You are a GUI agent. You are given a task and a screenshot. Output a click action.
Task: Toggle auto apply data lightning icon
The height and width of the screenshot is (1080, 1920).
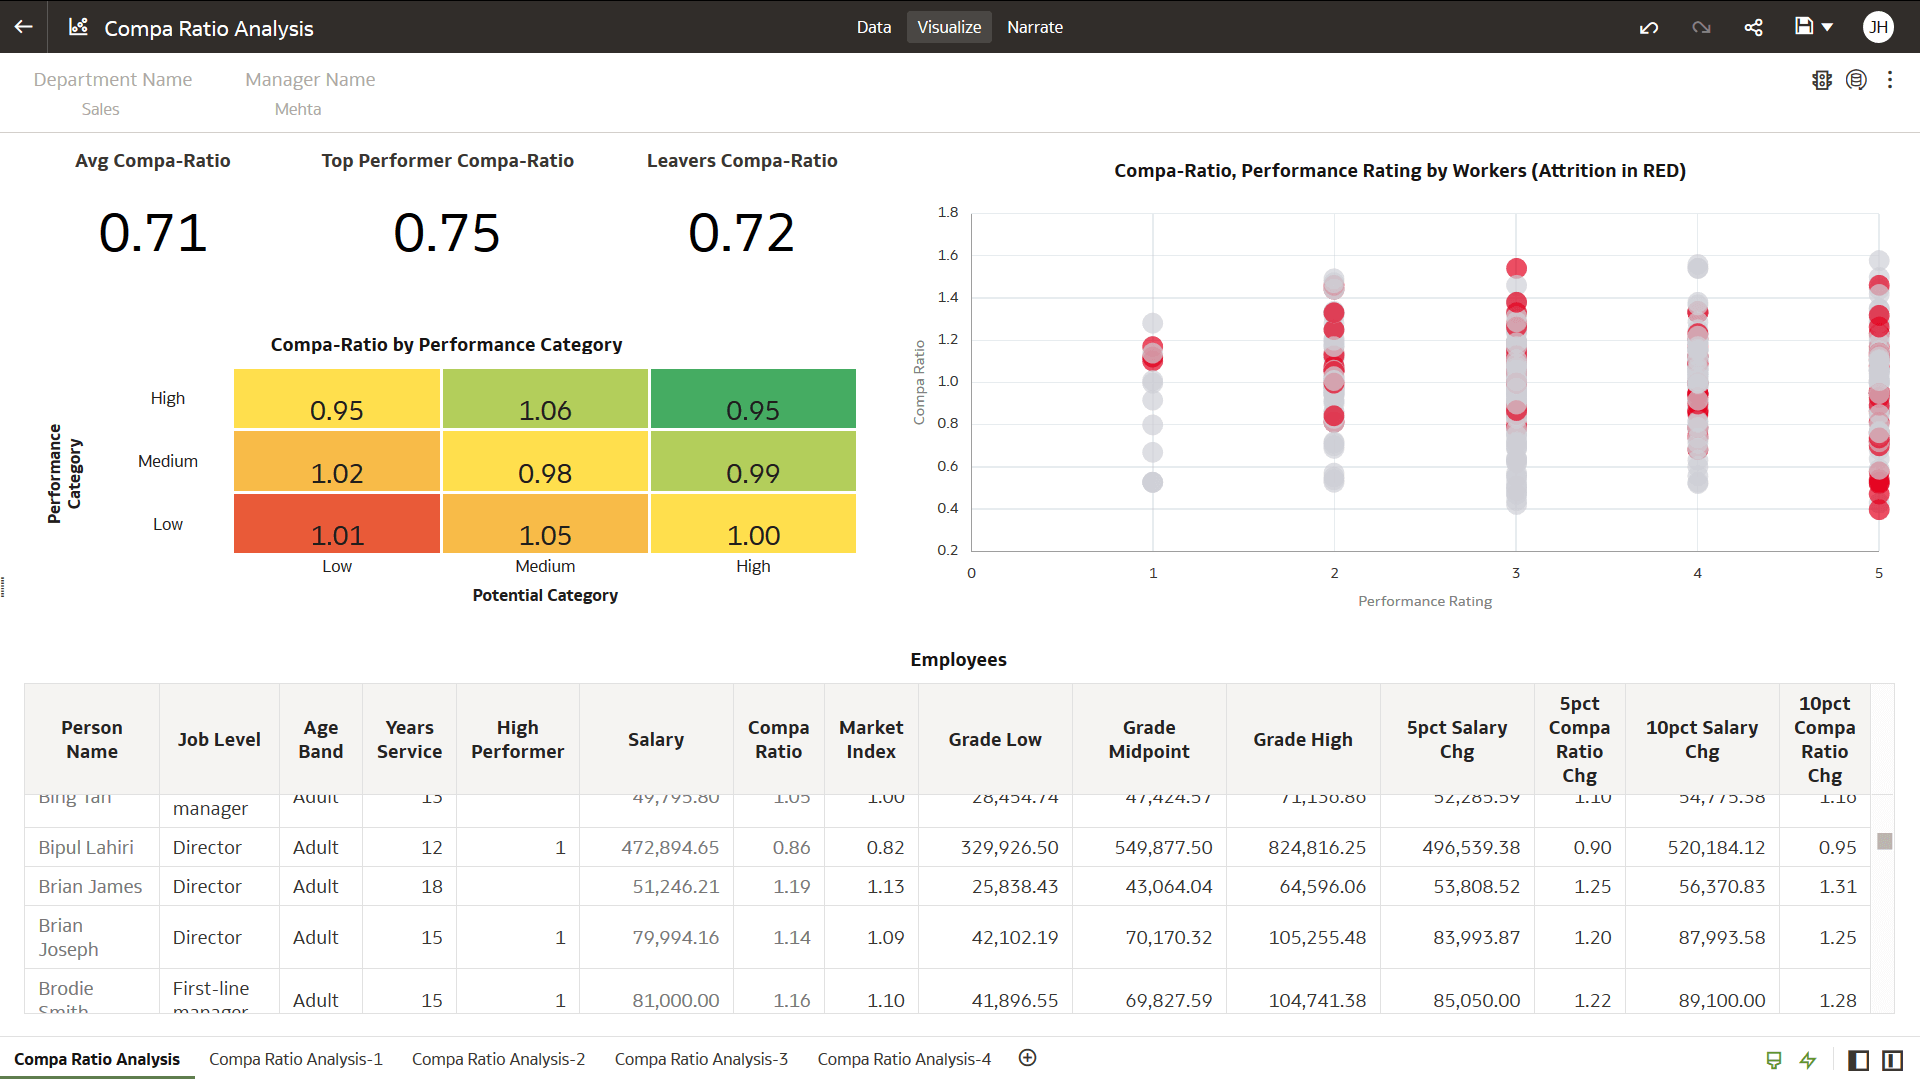click(x=1808, y=1060)
